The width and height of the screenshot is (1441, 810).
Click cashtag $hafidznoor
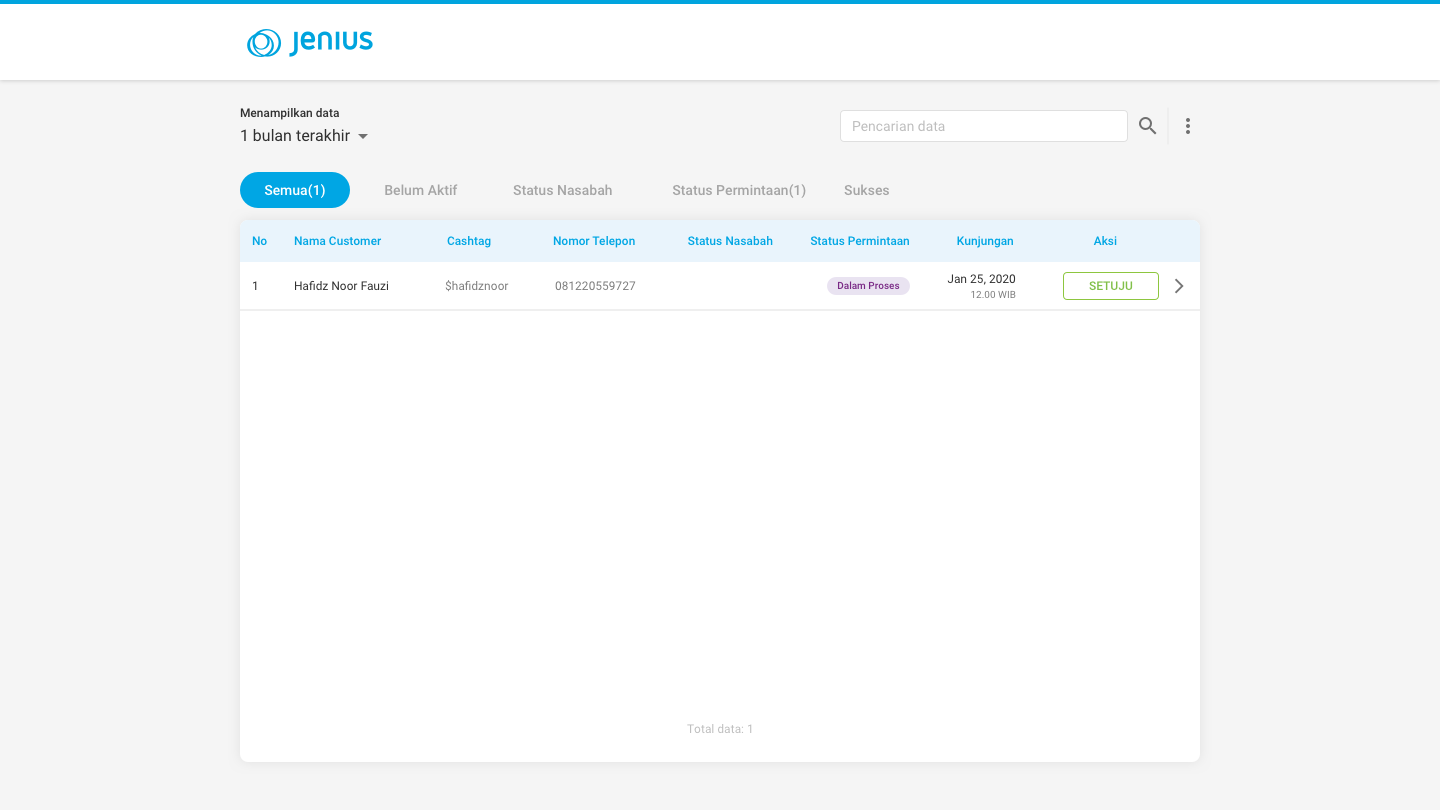click(477, 286)
